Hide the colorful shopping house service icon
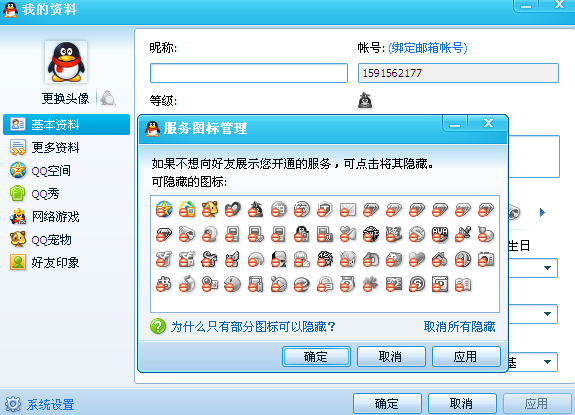 pos(187,209)
